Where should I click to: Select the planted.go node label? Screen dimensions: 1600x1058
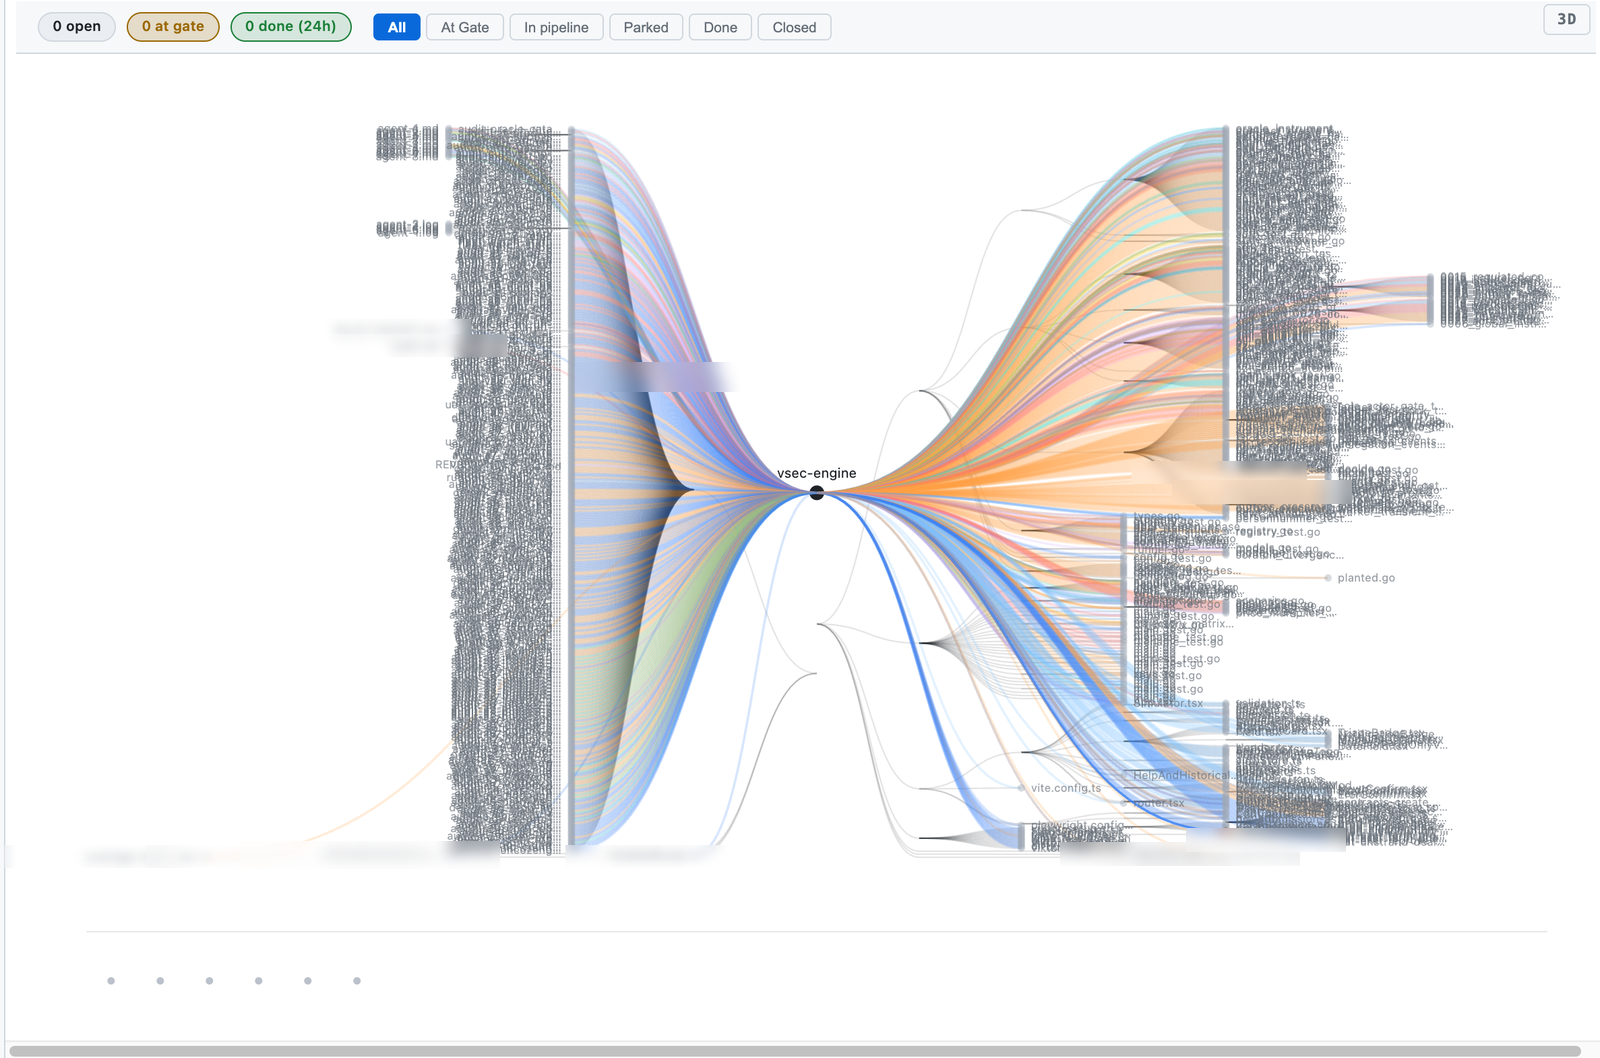1366,578
